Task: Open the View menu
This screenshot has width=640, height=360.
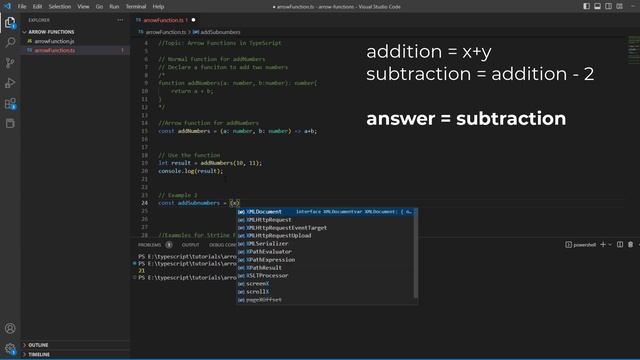Action: [x=83, y=7]
